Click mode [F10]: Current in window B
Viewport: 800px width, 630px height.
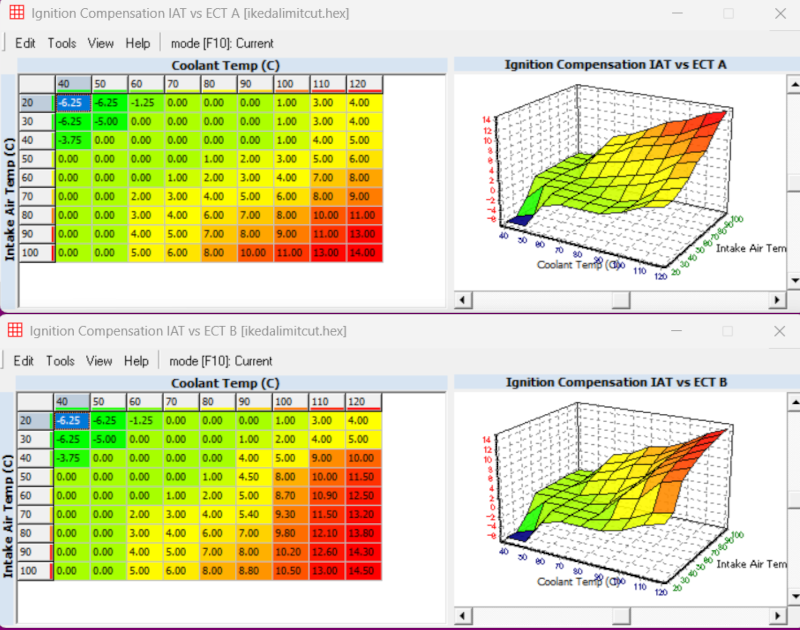(222, 361)
